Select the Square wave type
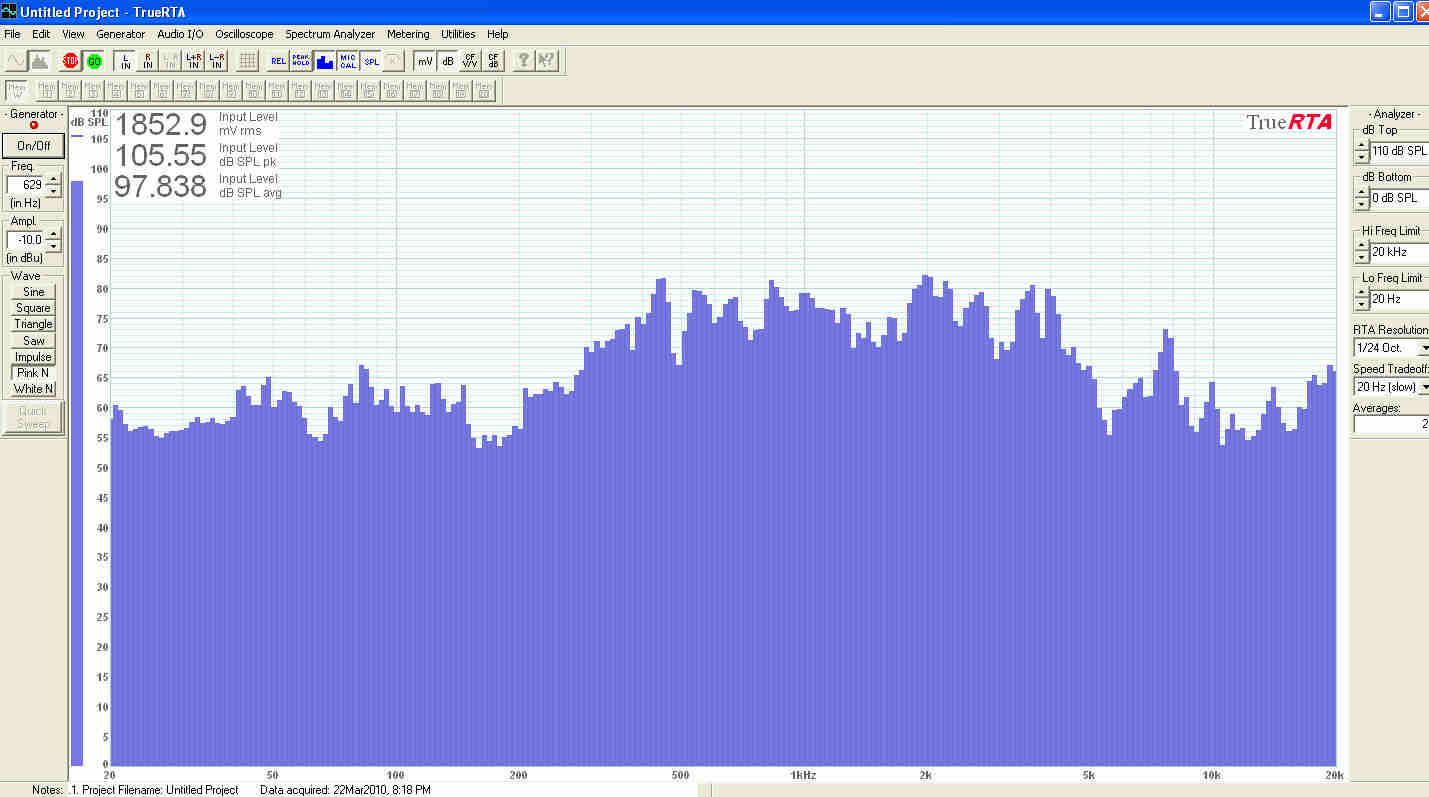This screenshot has width=1429, height=797. pyautogui.click(x=33, y=308)
